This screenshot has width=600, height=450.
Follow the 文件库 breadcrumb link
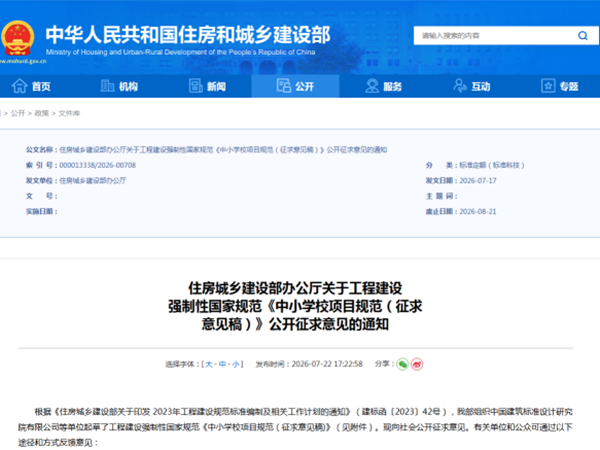[x=69, y=113]
